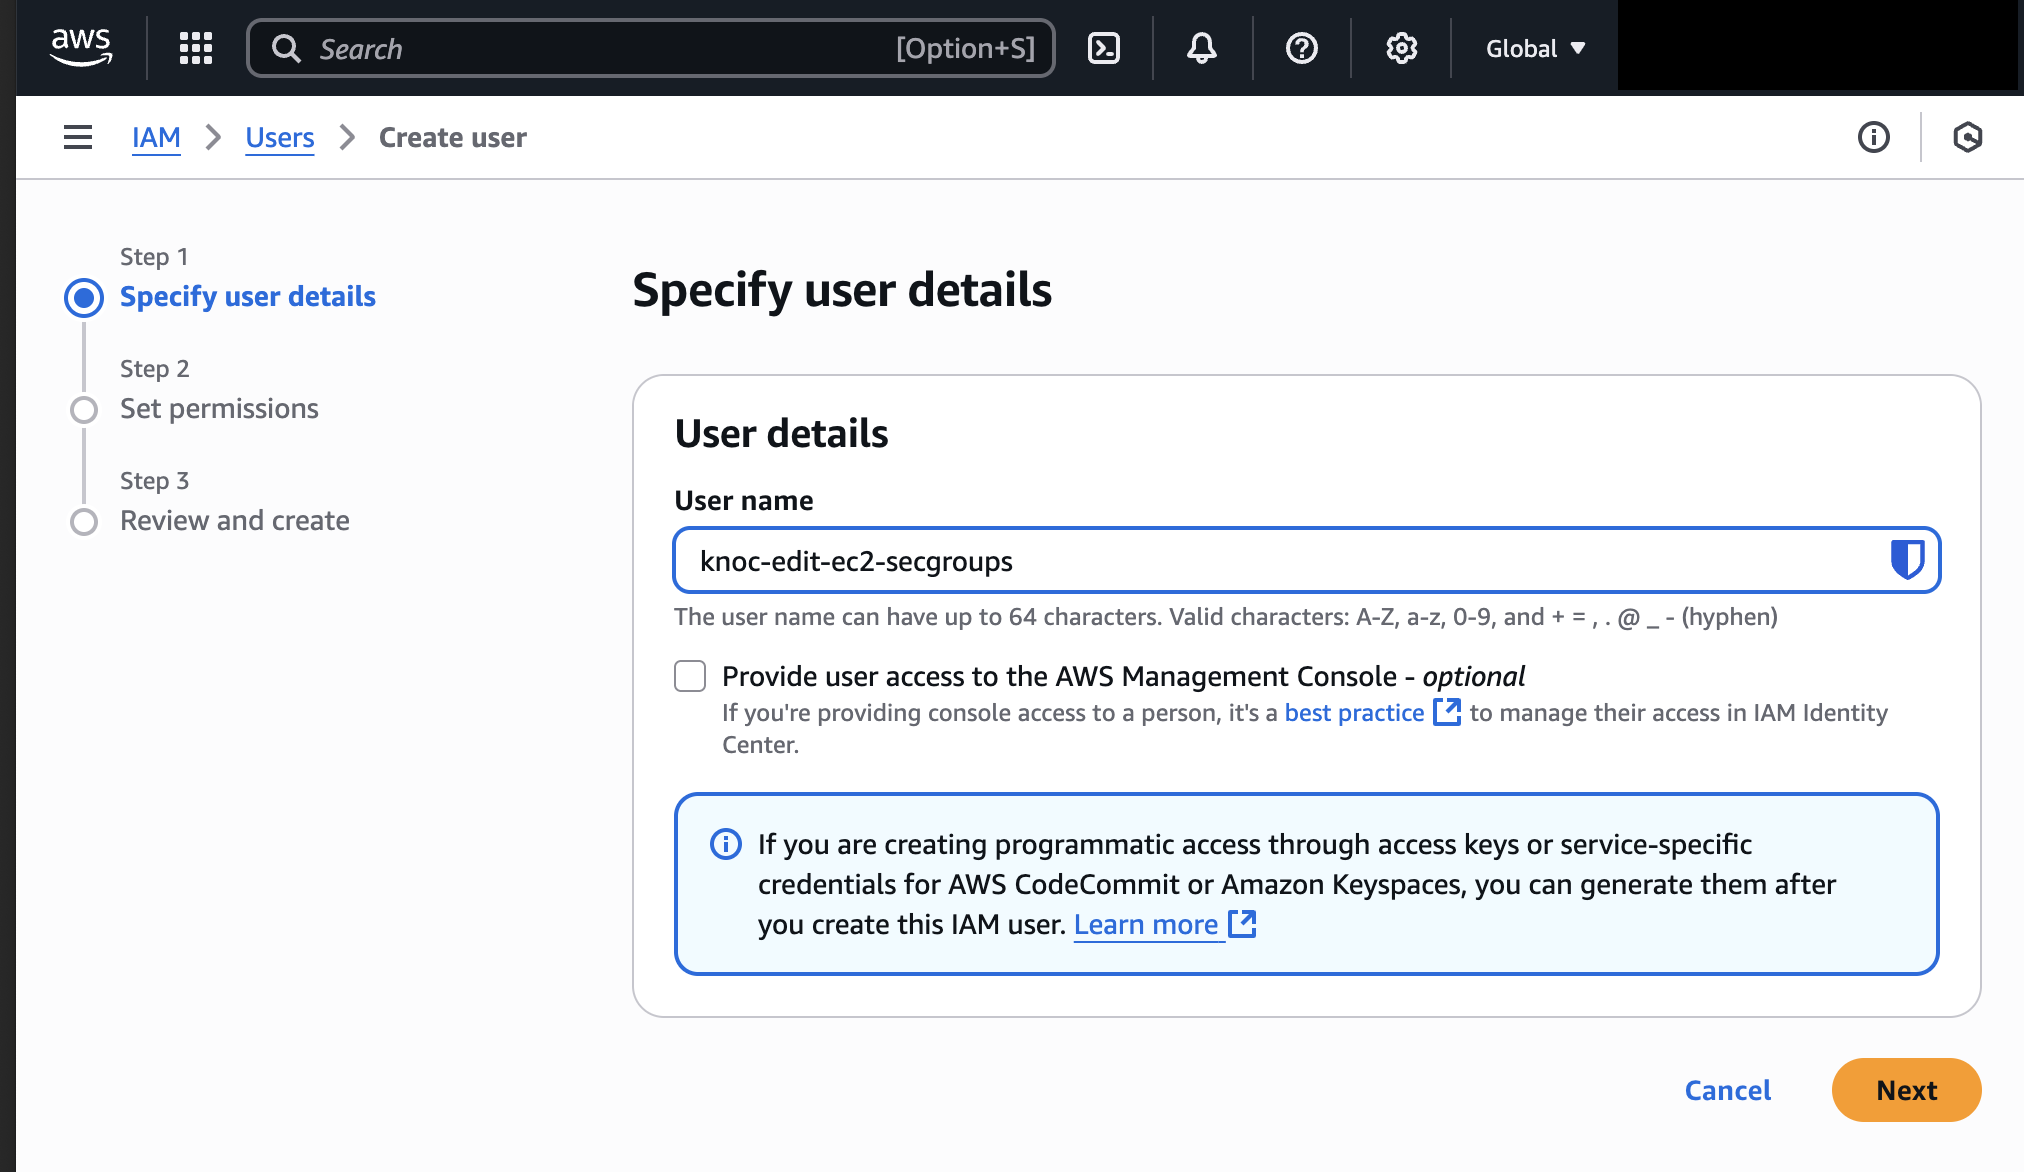This screenshot has width=2024, height=1172.
Task: Open the notifications bell
Action: pyautogui.click(x=1201, y=47)
